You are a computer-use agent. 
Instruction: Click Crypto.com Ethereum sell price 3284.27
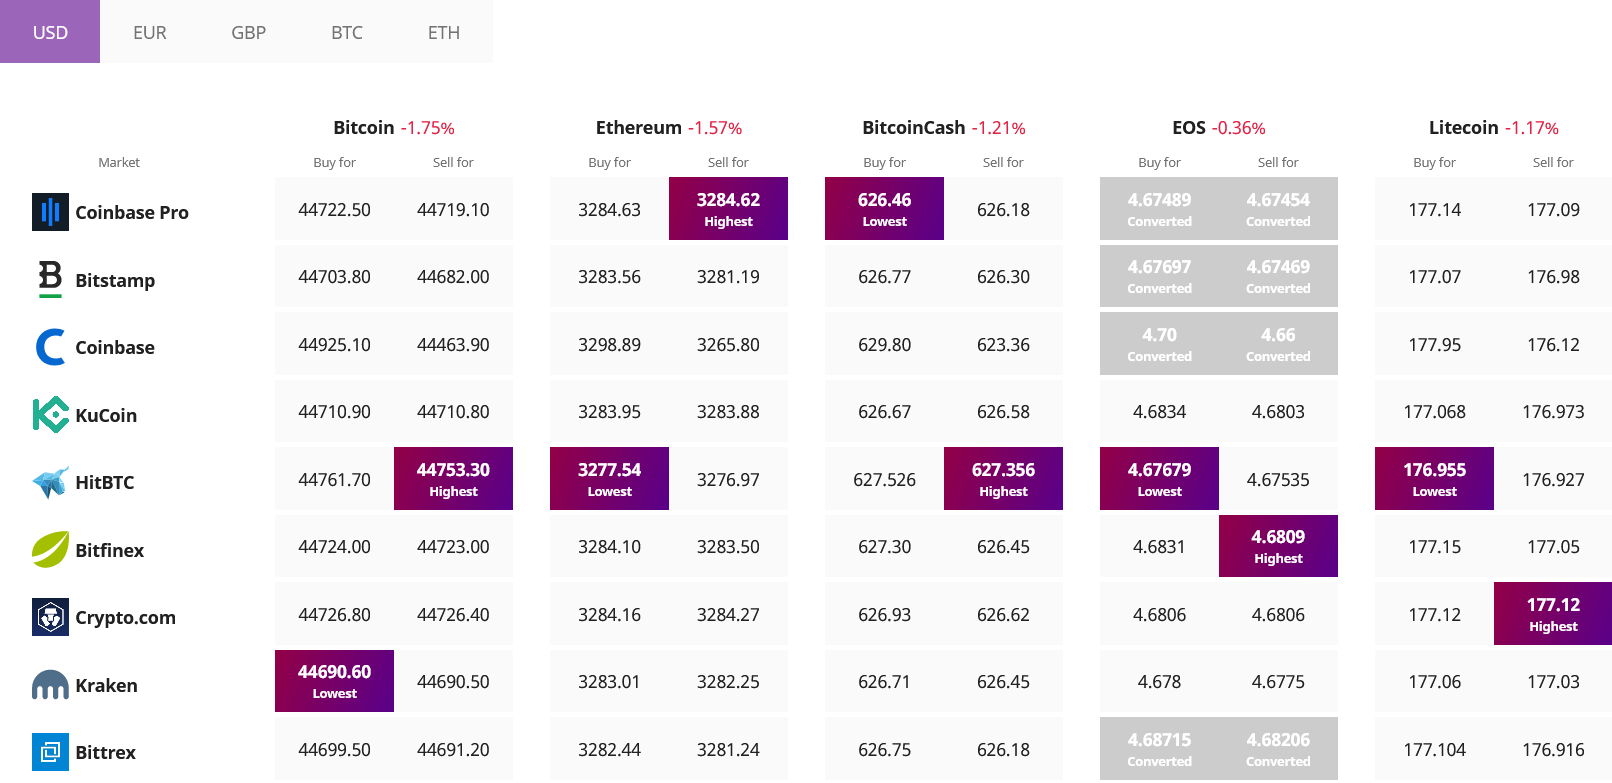click(x=728, y=615)
